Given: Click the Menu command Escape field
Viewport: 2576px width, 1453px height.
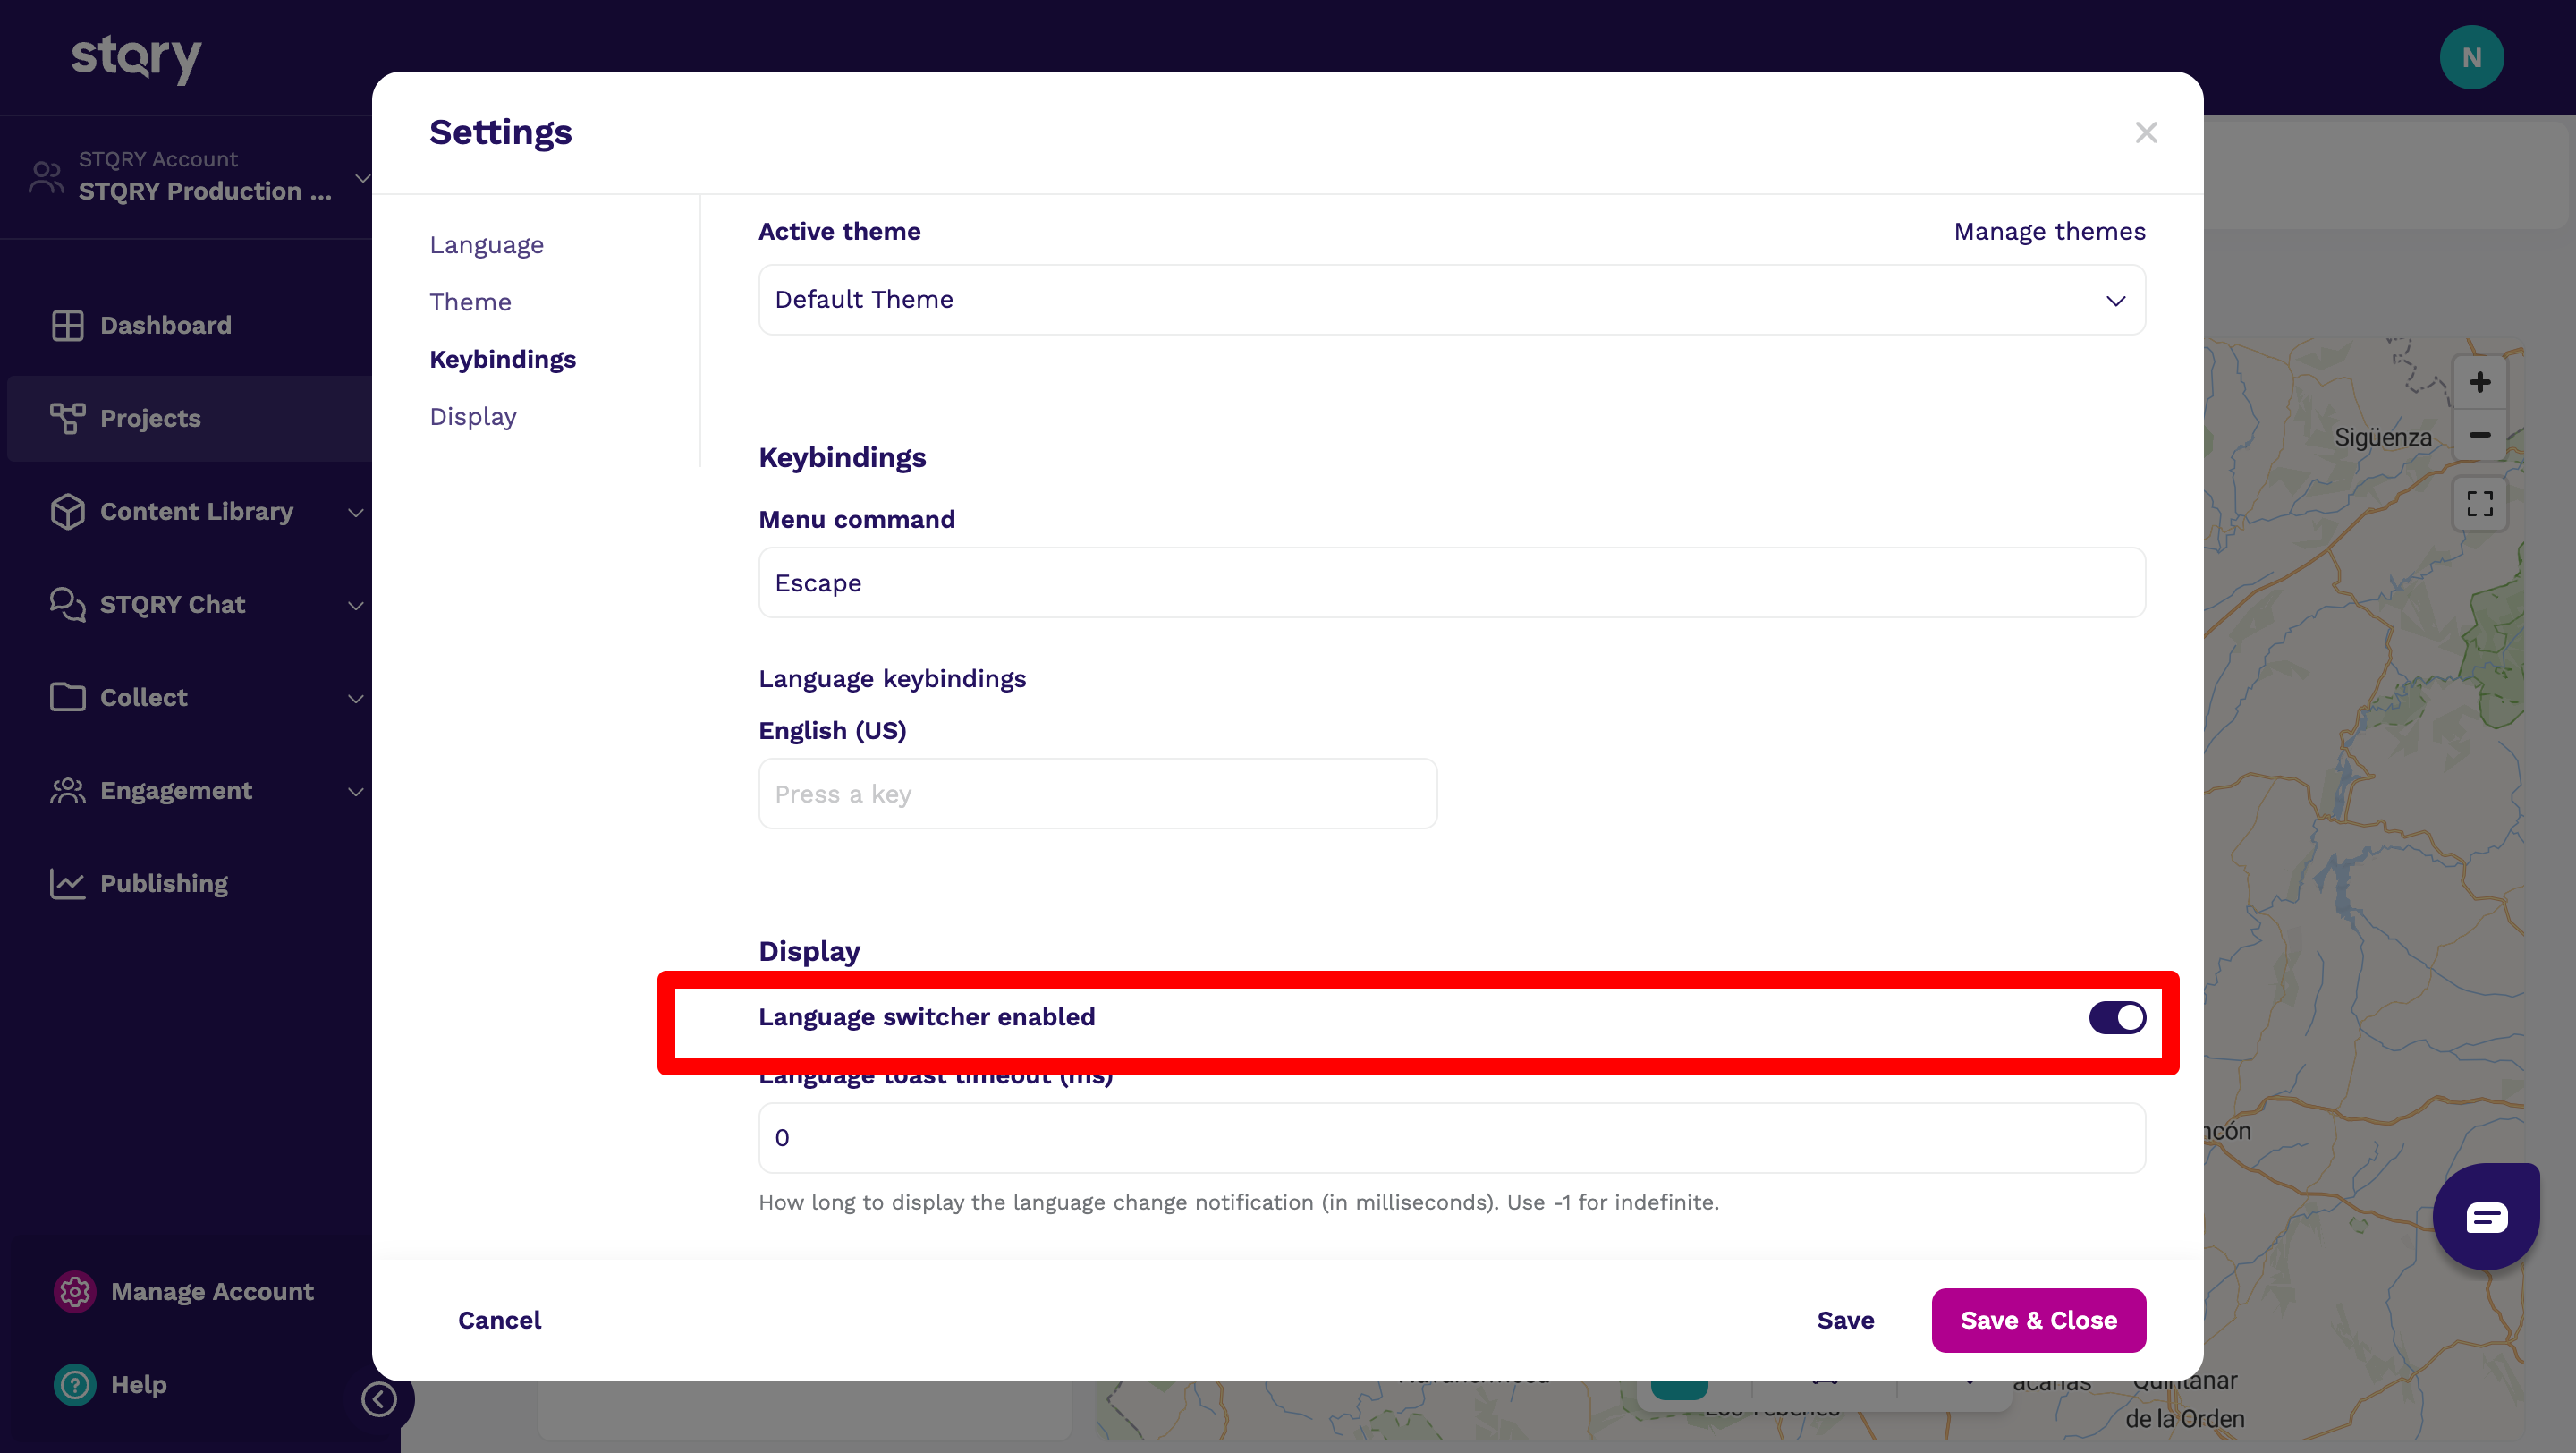Looking at the screenshot, I should [1452, 583].
